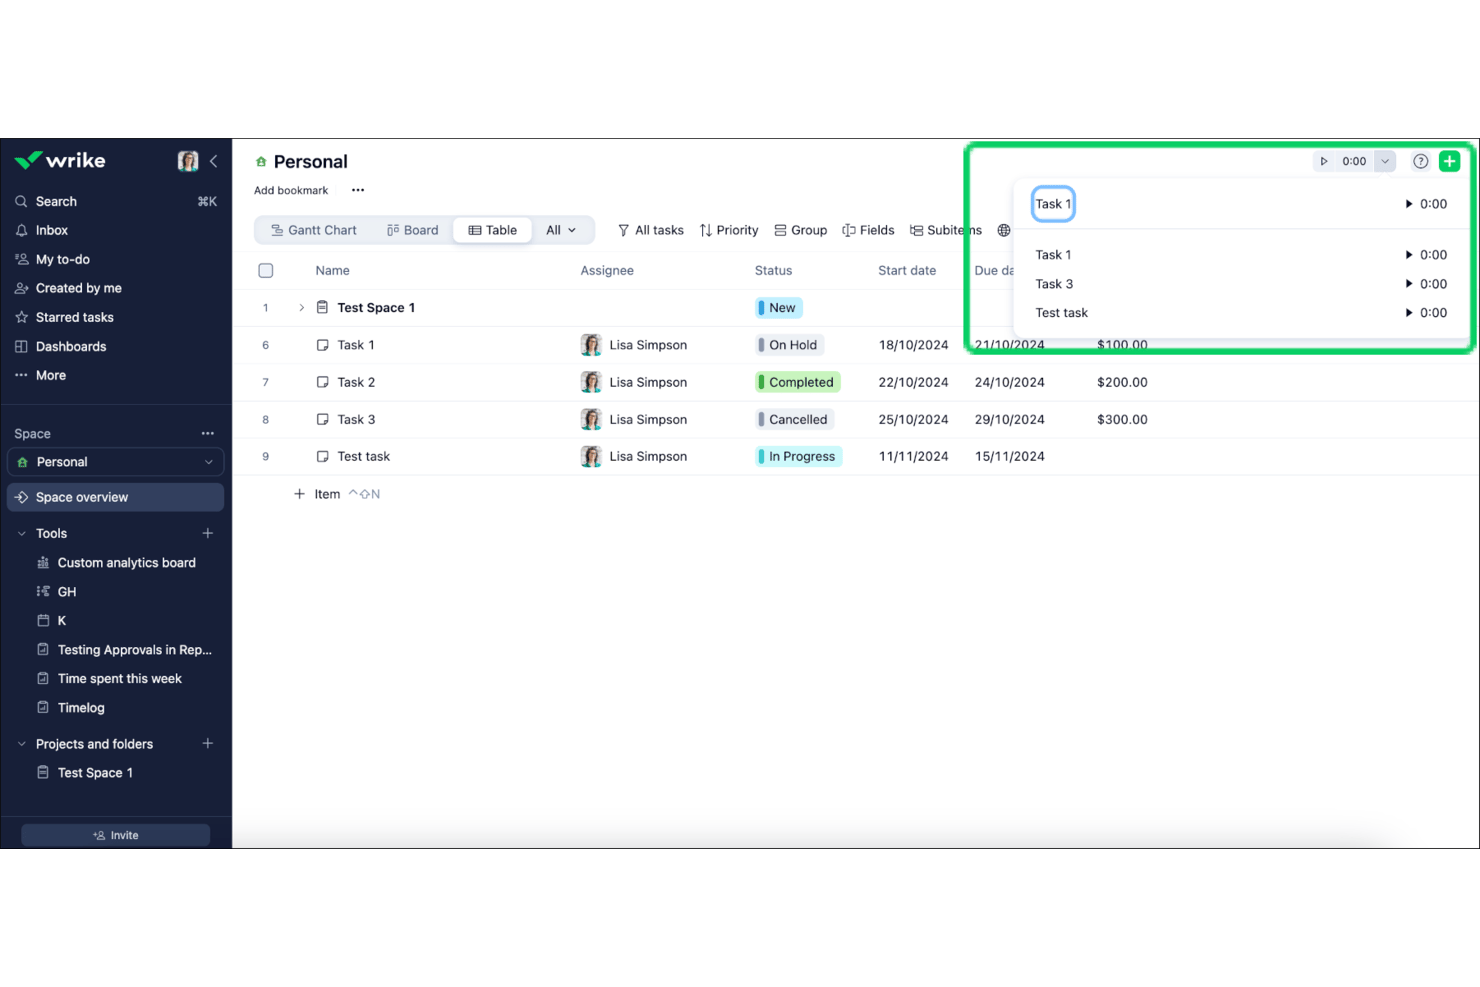
Task: Collapse the sidebar with the arrow
Action: 214,161
